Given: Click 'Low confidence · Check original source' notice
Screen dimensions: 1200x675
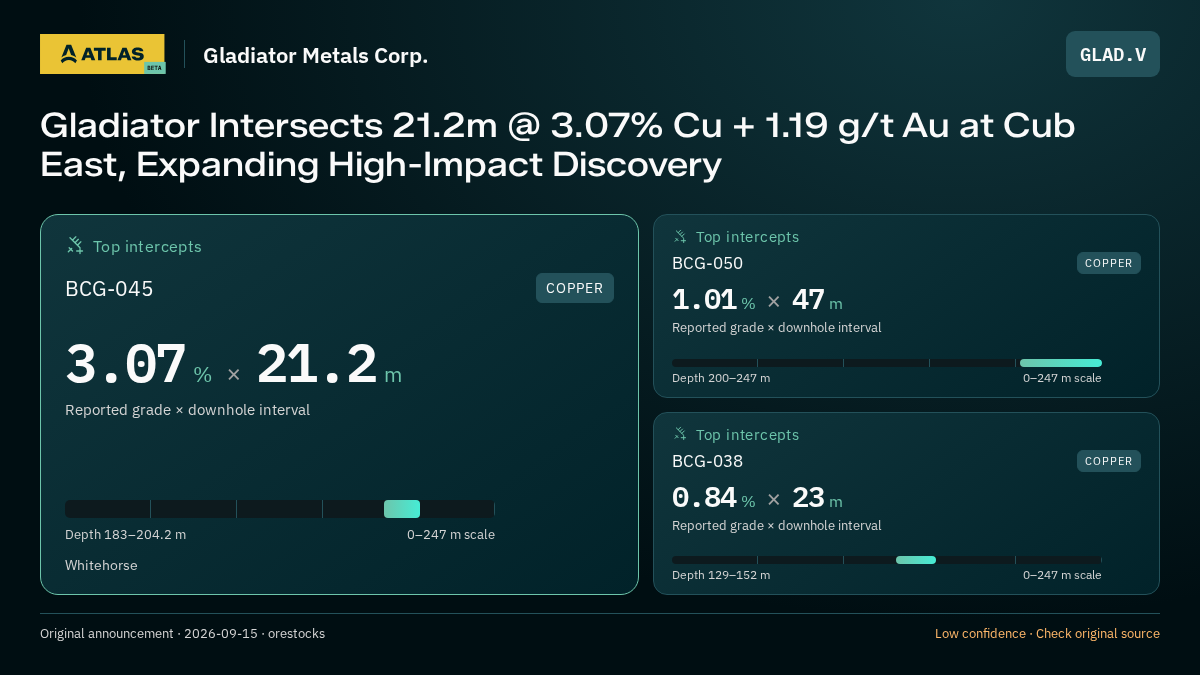Looking at the screenshot, I should 1047,634.
